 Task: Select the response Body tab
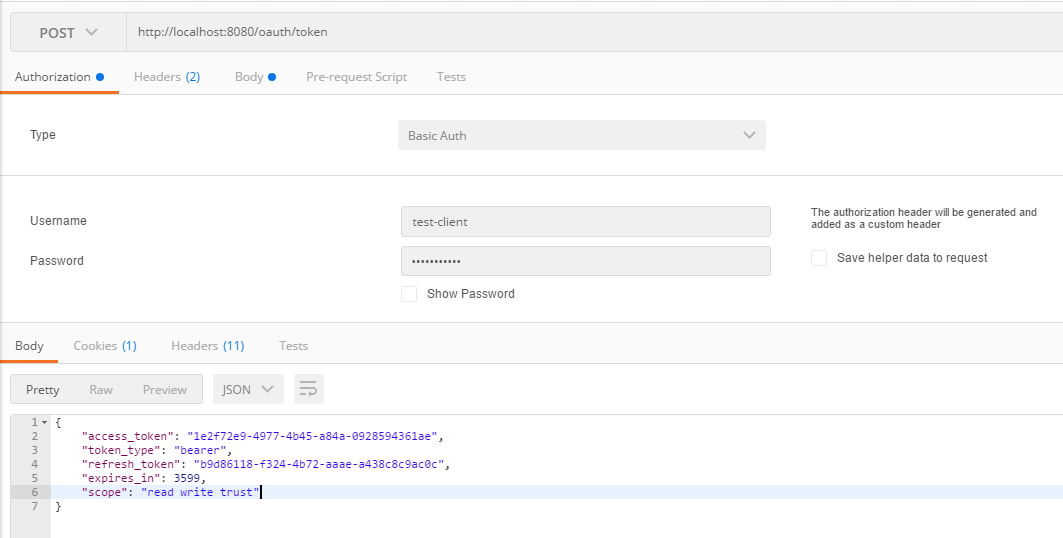[x=29, y=346]
